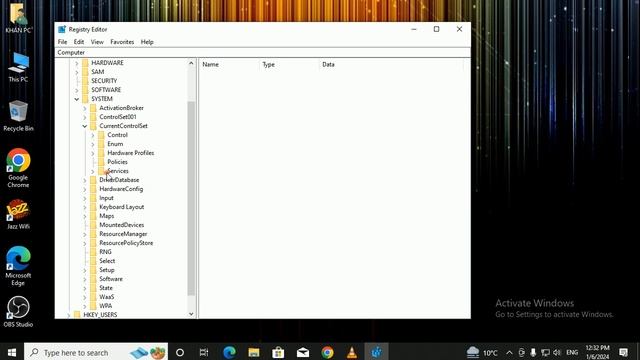Click the microphone tray icon
This screenshot has height=360, width=640.
click(533, 352)
